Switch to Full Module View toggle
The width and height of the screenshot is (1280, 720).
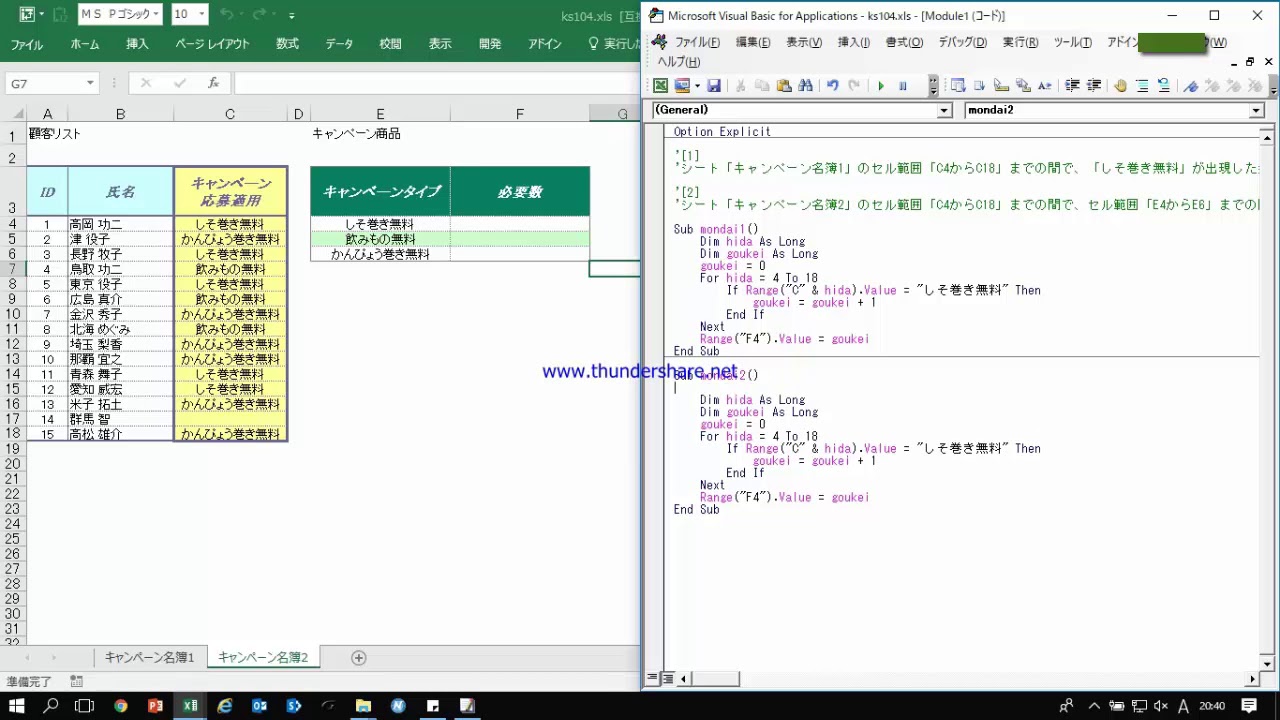[x=668, y=679]
